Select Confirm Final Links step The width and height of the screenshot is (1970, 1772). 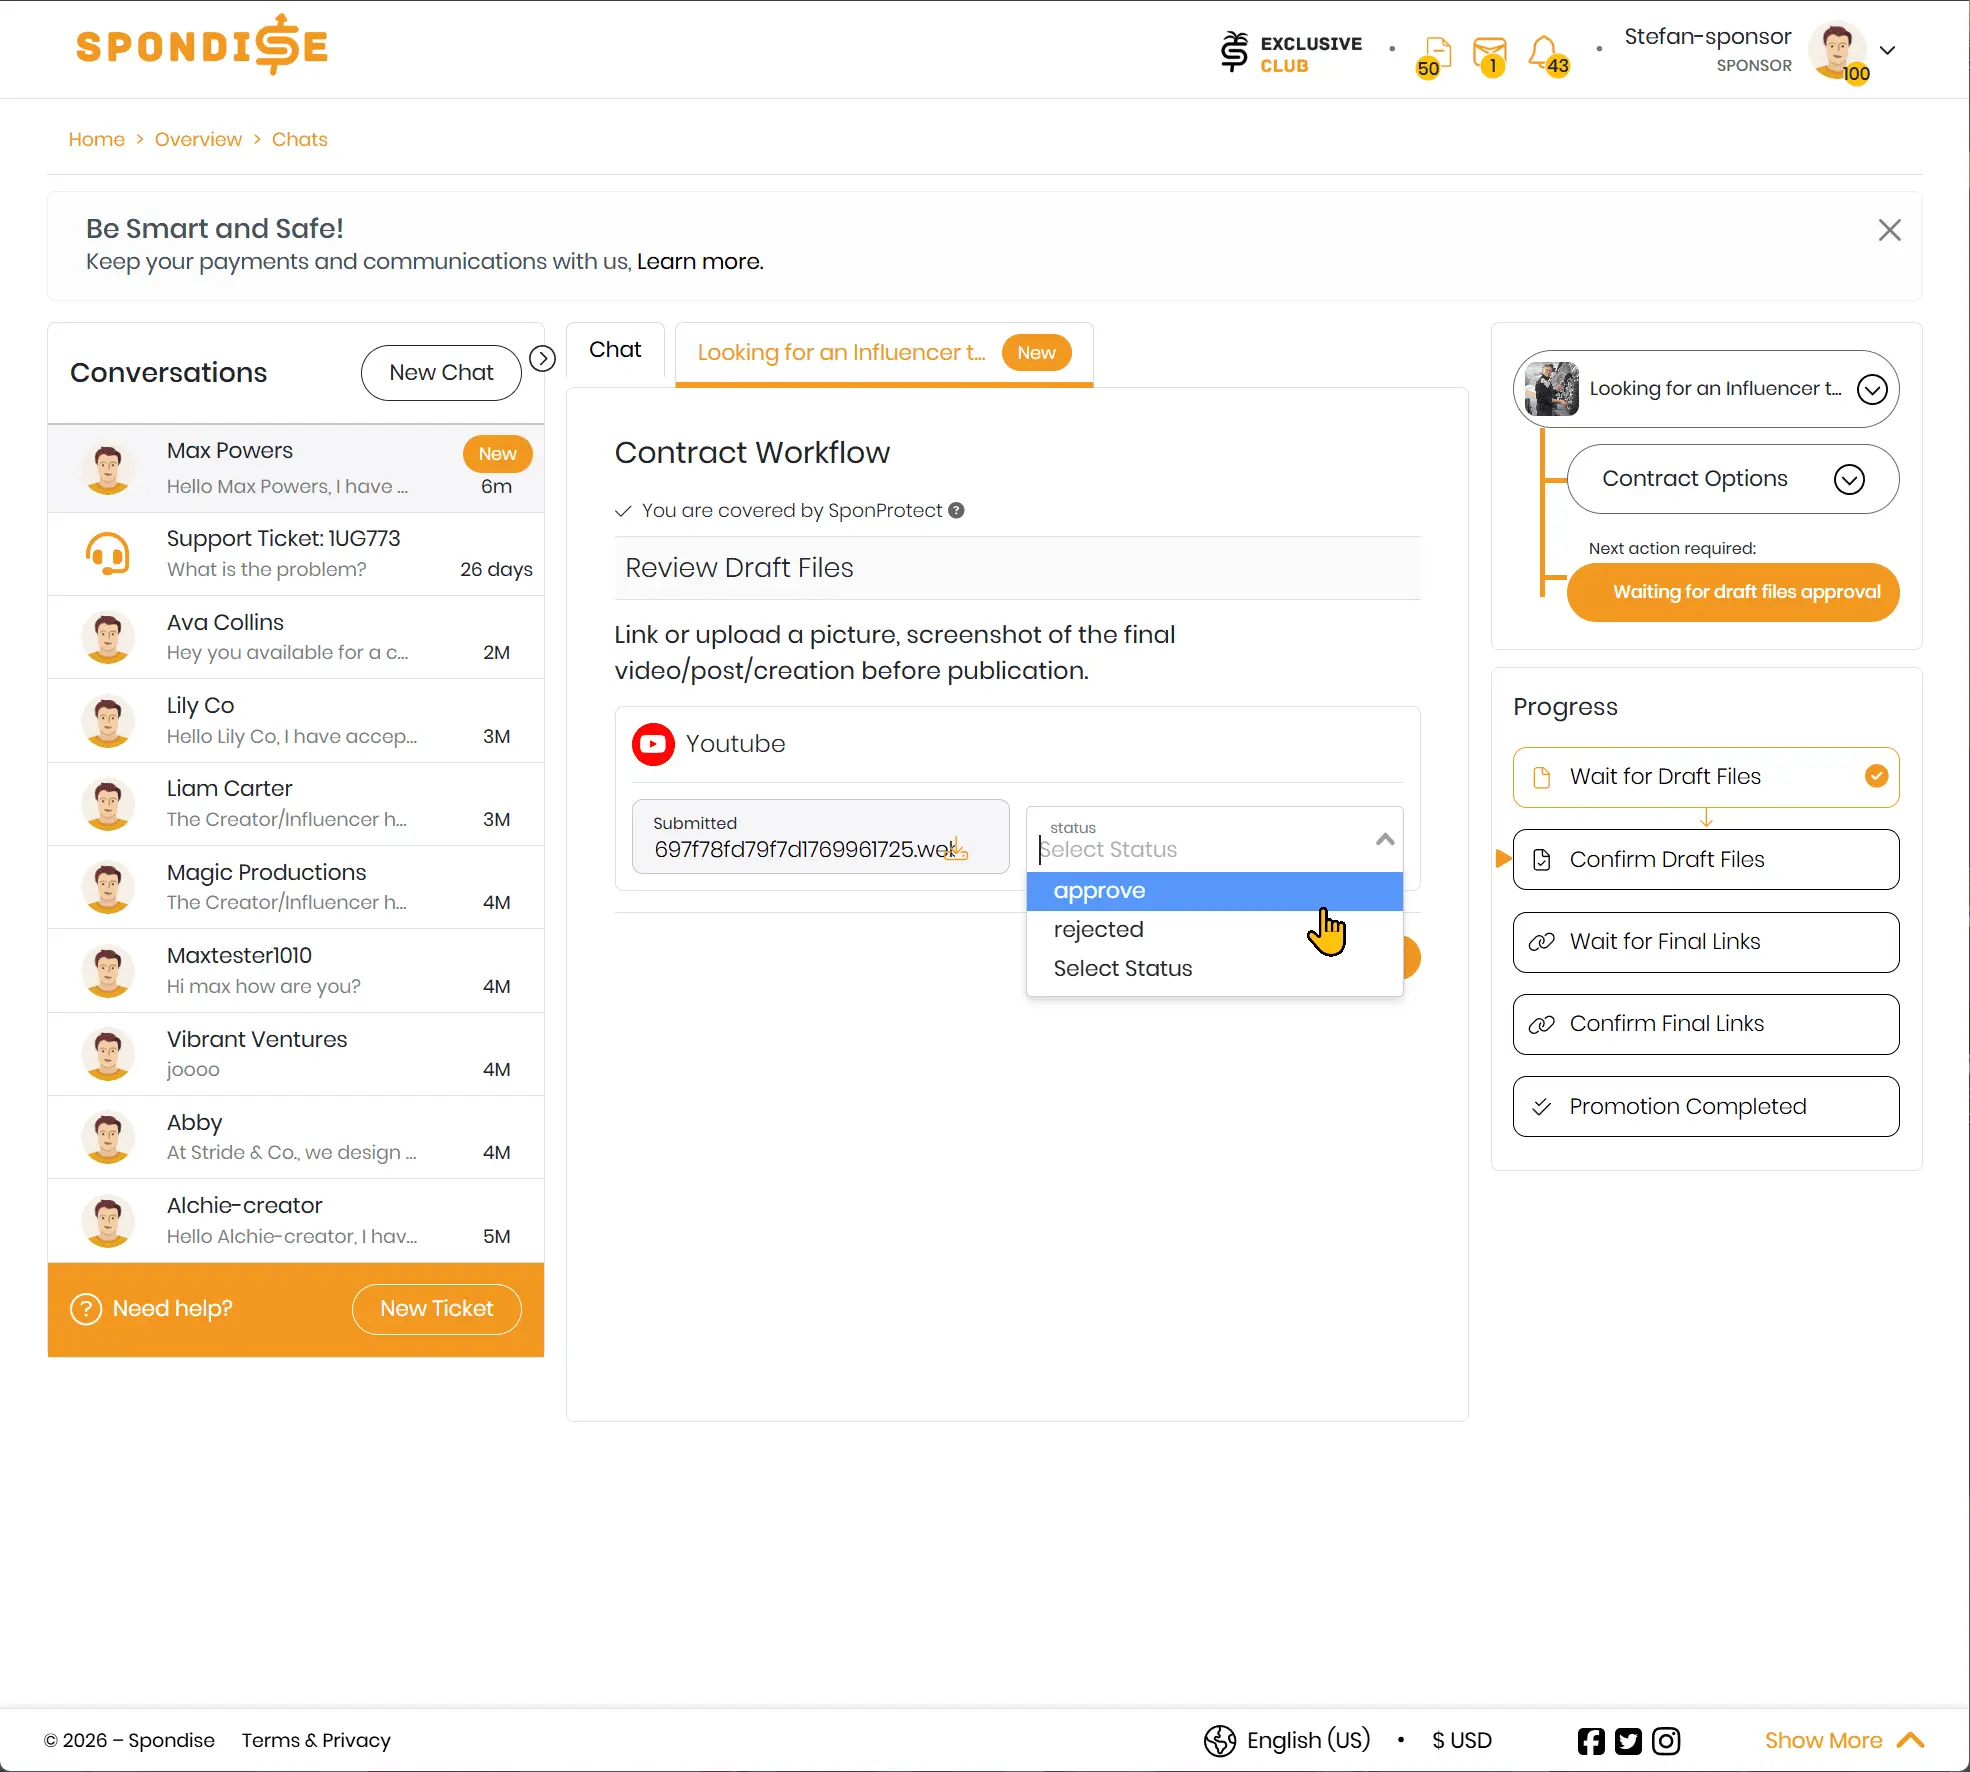(1706, 1024)
